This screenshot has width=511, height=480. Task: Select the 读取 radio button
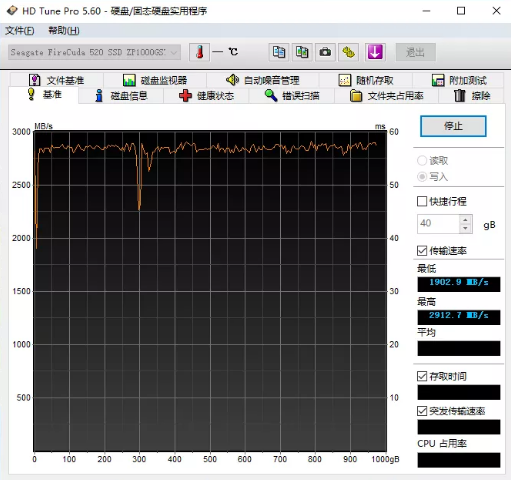[x=422, y=161]
